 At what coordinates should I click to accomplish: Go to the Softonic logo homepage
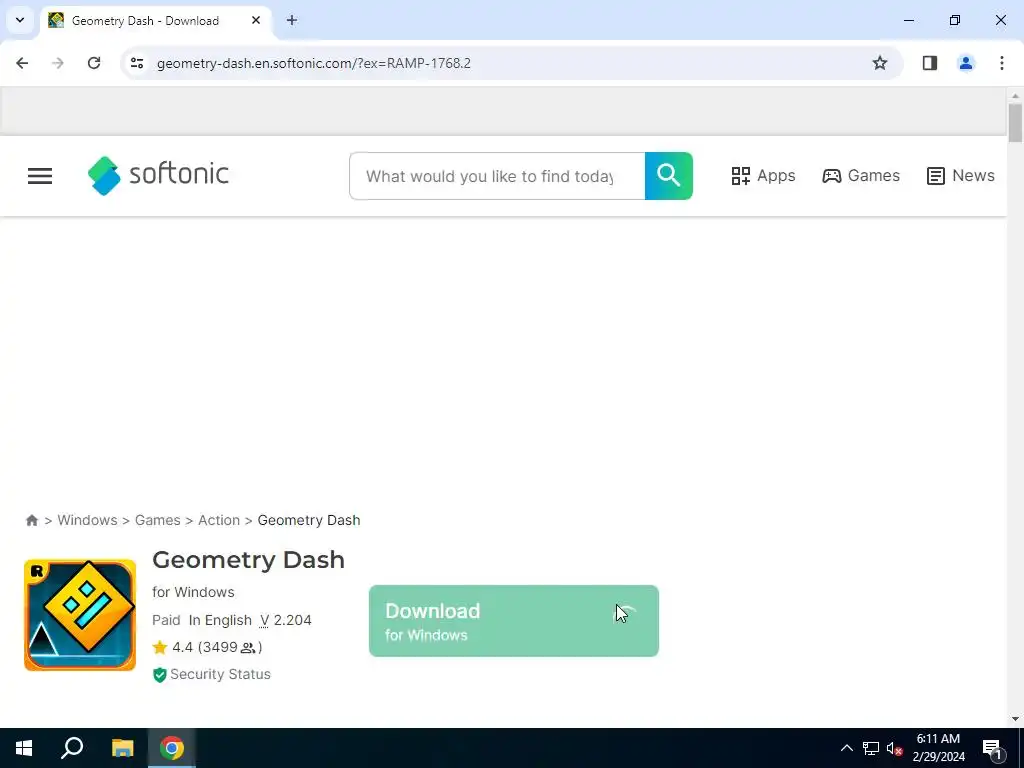tap(158, 175)
